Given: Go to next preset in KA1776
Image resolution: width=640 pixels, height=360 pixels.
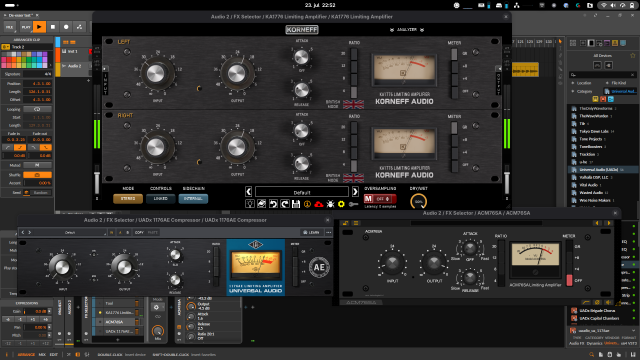Looking at the screenshot, I should tap(355, 191).
